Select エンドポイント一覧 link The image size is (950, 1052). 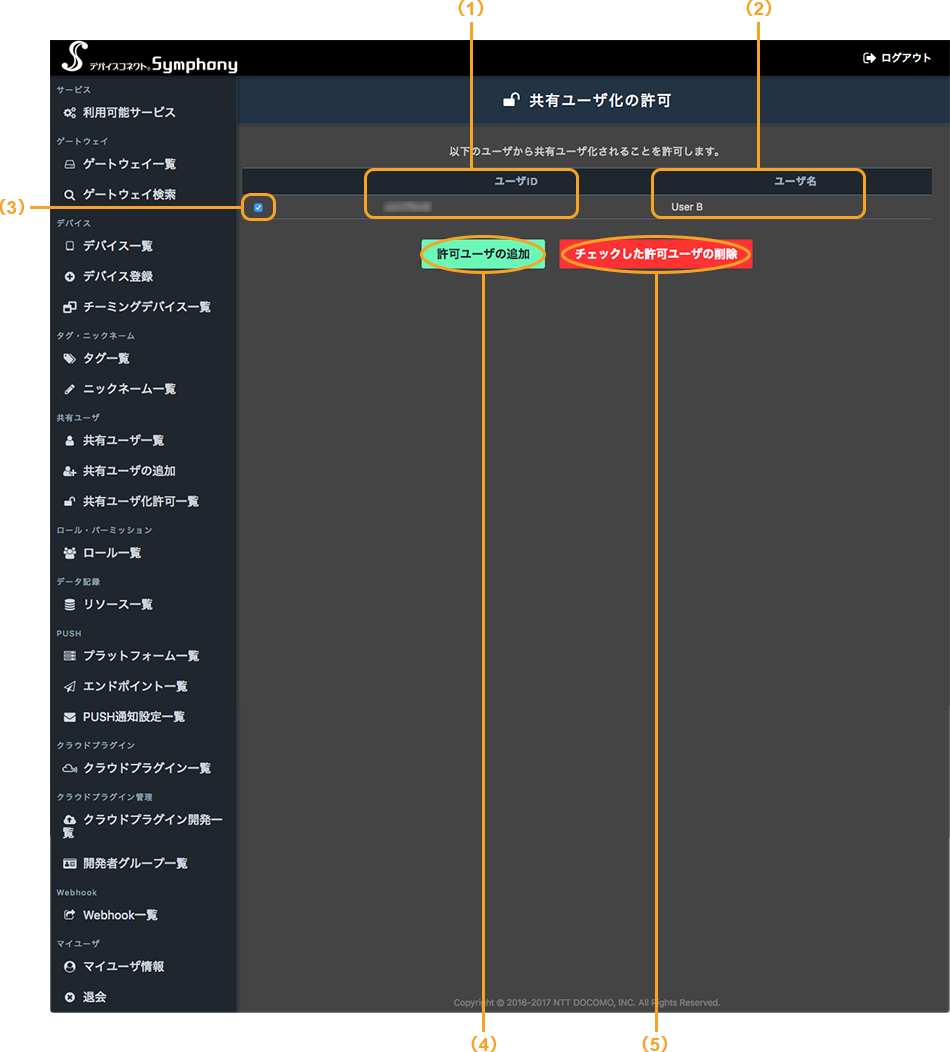click(x=135, y=686)
